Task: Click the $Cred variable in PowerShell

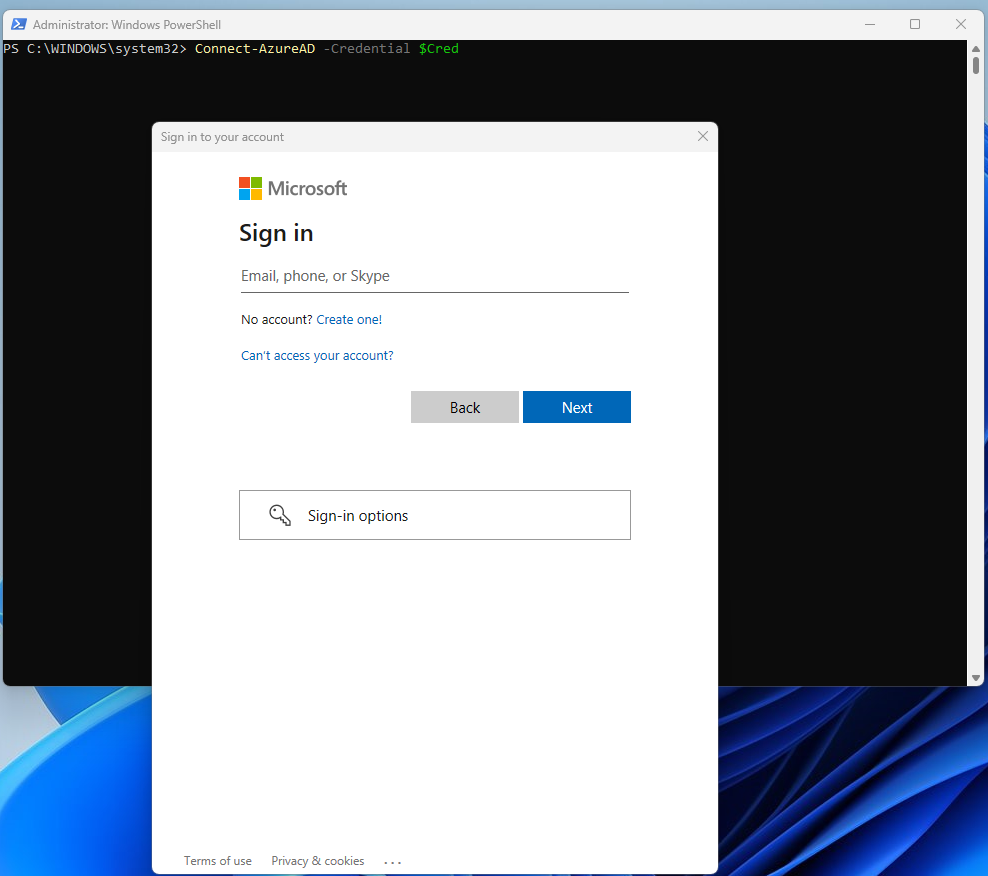Action: click(439, 49)
